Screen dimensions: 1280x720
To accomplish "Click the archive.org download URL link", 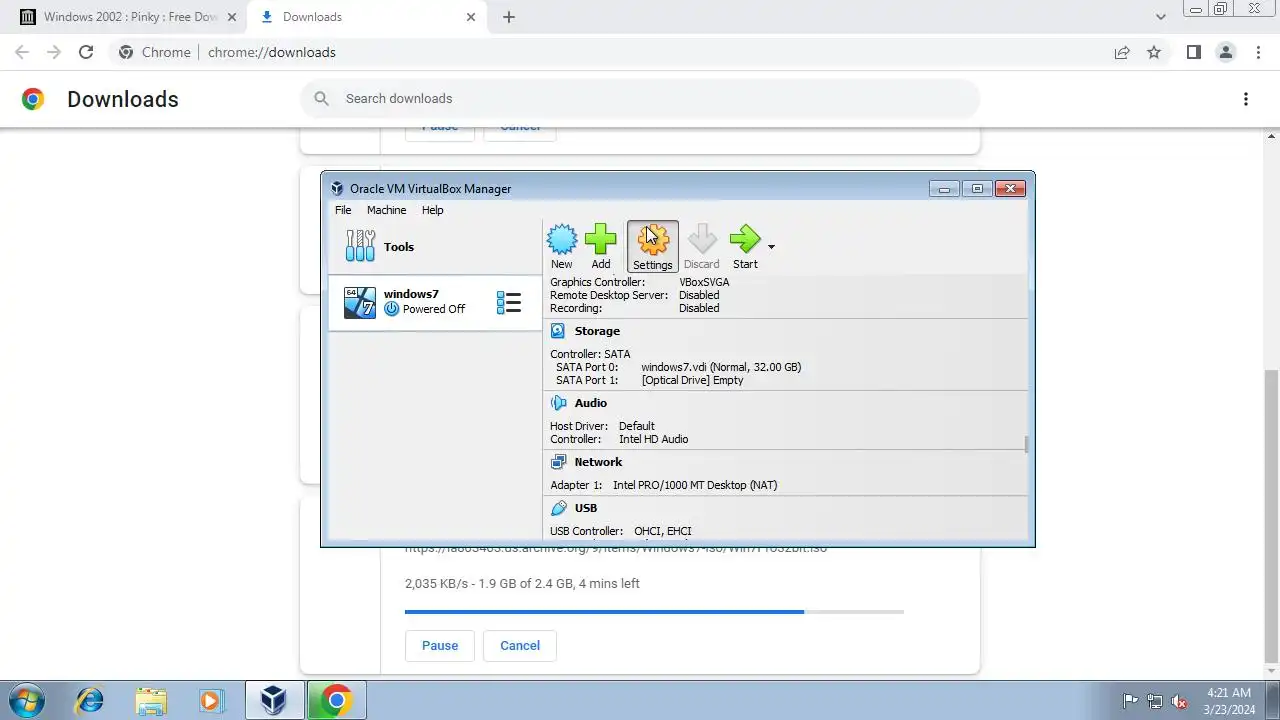I will [616, 548].
